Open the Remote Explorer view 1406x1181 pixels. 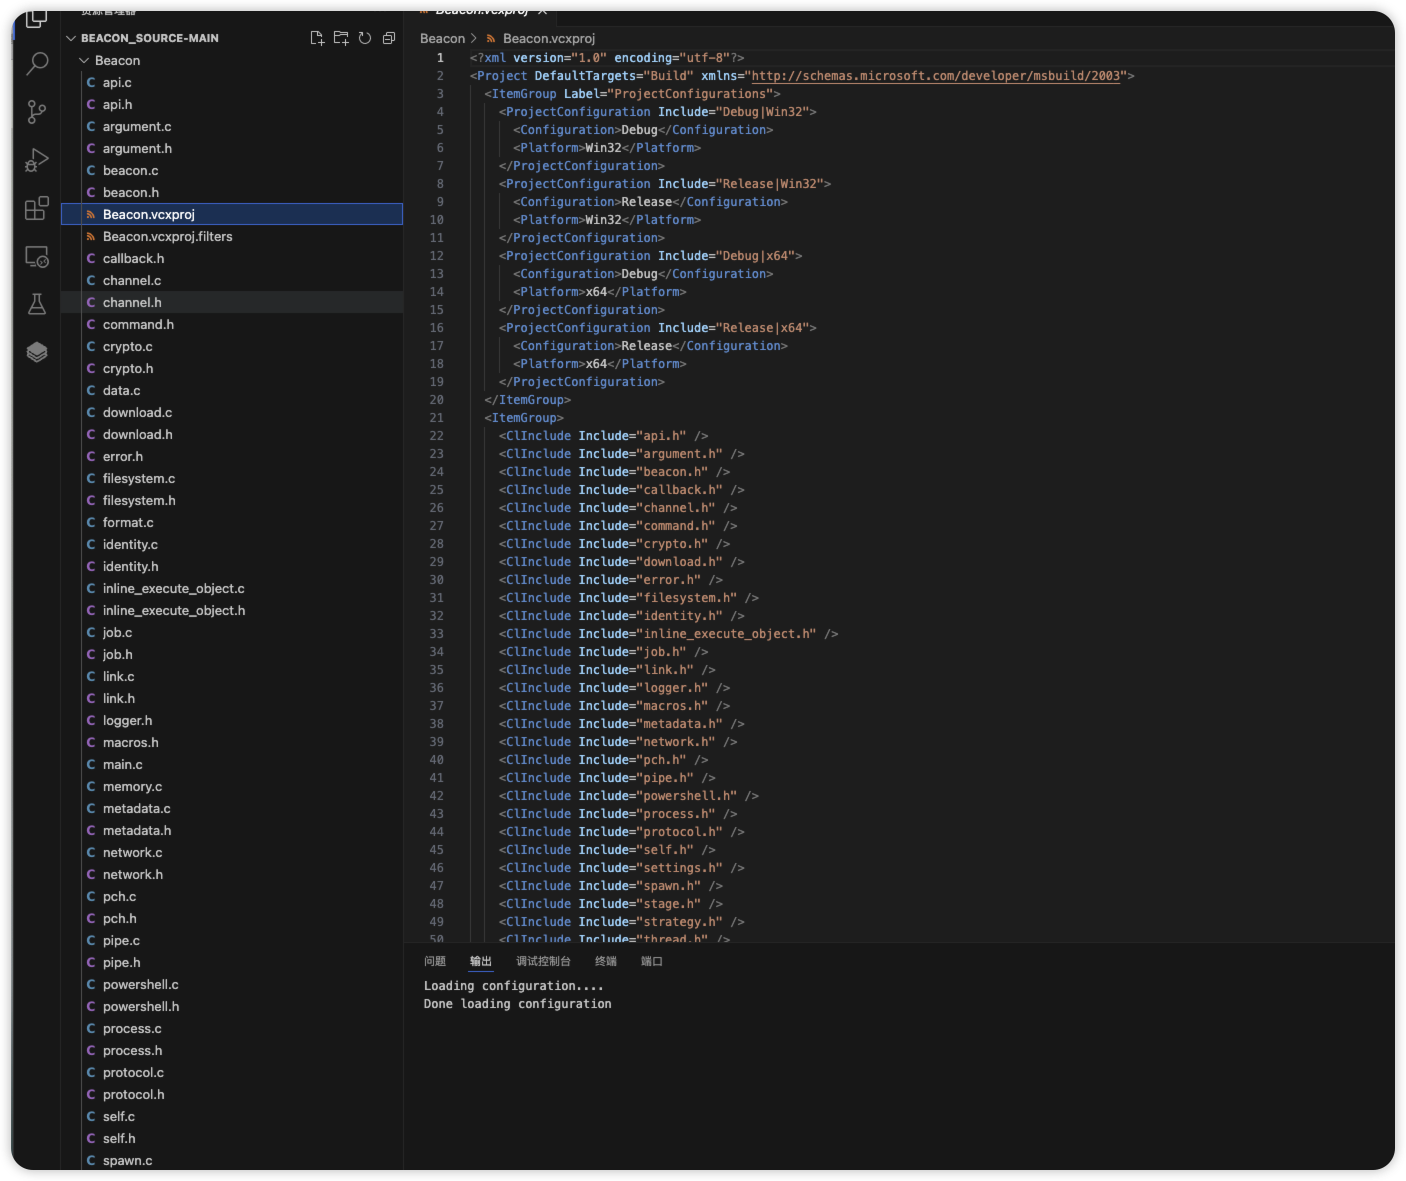coord(37,257)
